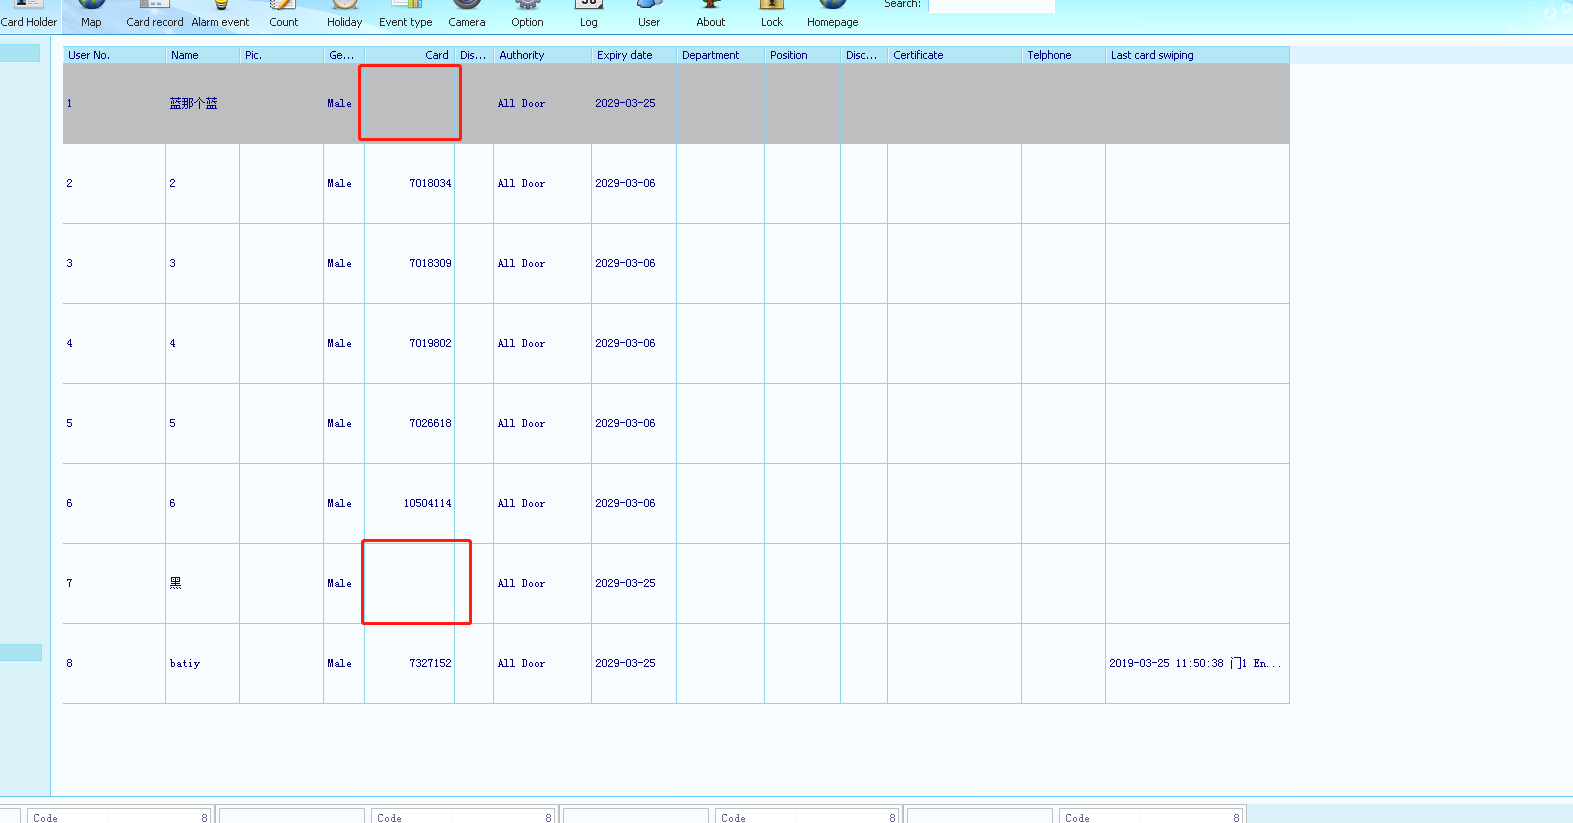This screenshot has height=823, width=1573.
Task: Open the Log viewer
Action: click(589, 14)
